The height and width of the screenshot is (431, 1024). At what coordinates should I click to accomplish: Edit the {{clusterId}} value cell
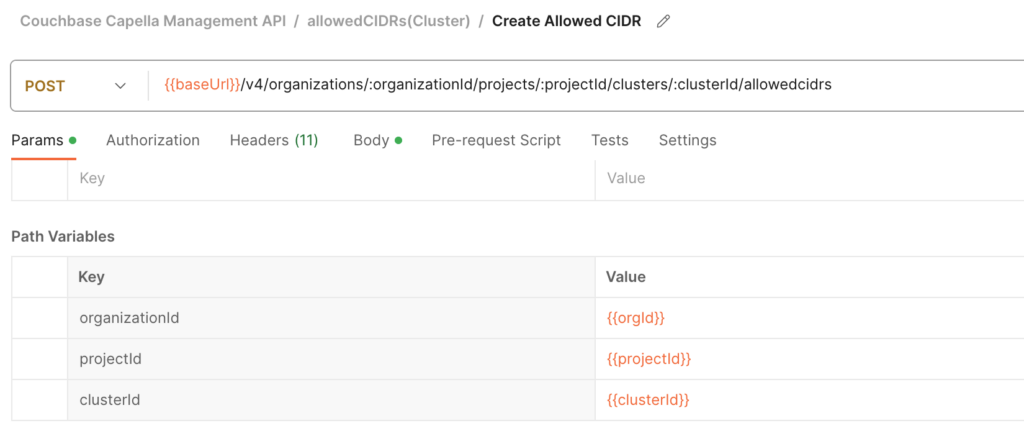pos(809,399)
